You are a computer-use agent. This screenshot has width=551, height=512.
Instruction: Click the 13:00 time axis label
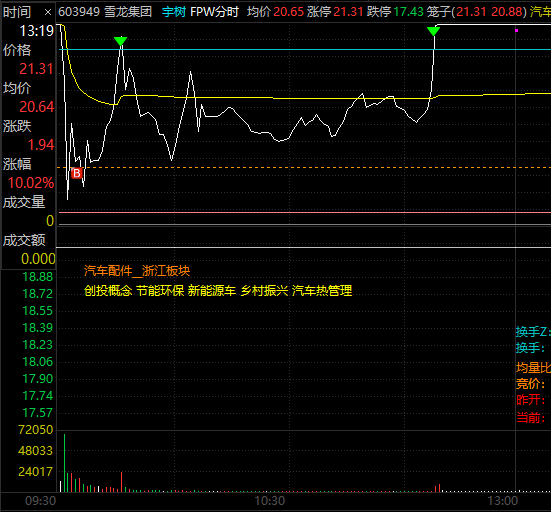pyautogui.click(x=503, y=501)
